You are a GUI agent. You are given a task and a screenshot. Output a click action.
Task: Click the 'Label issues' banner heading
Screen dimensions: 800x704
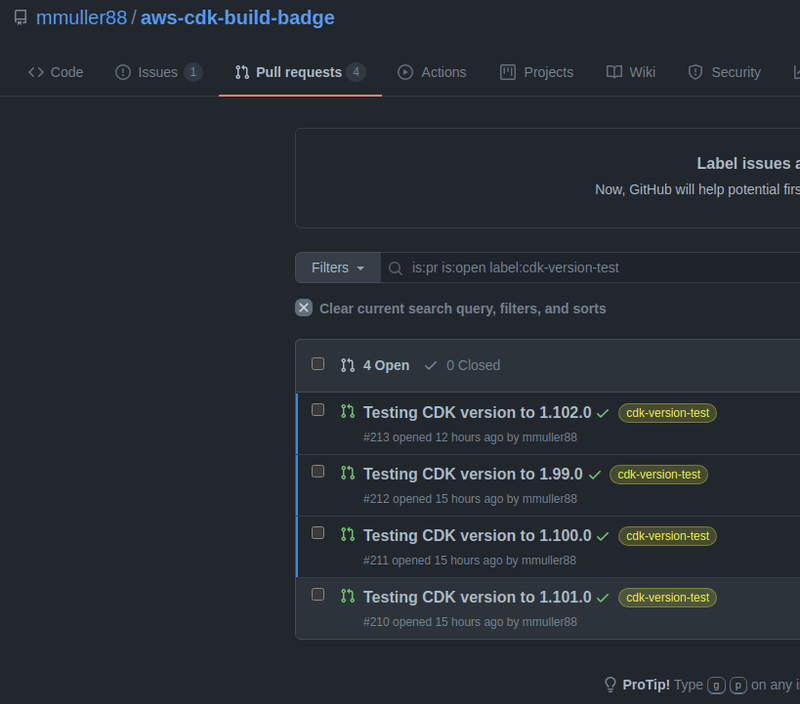(x=748, y=163)
